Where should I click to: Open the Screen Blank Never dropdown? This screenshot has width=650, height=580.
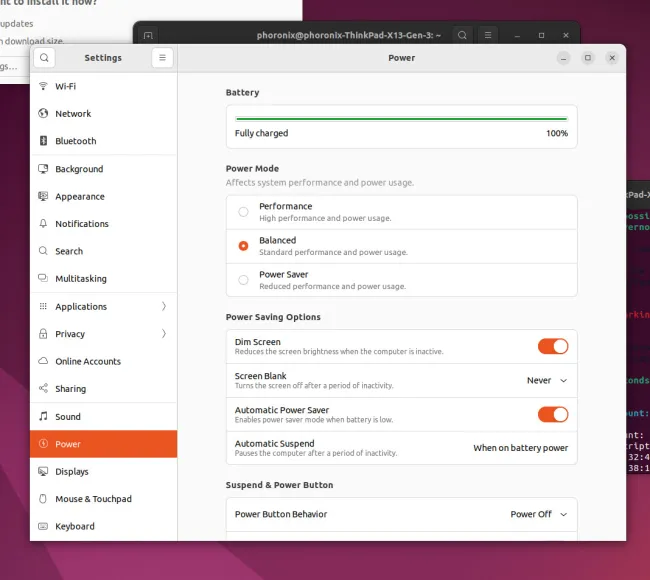[x=547, y=381]
